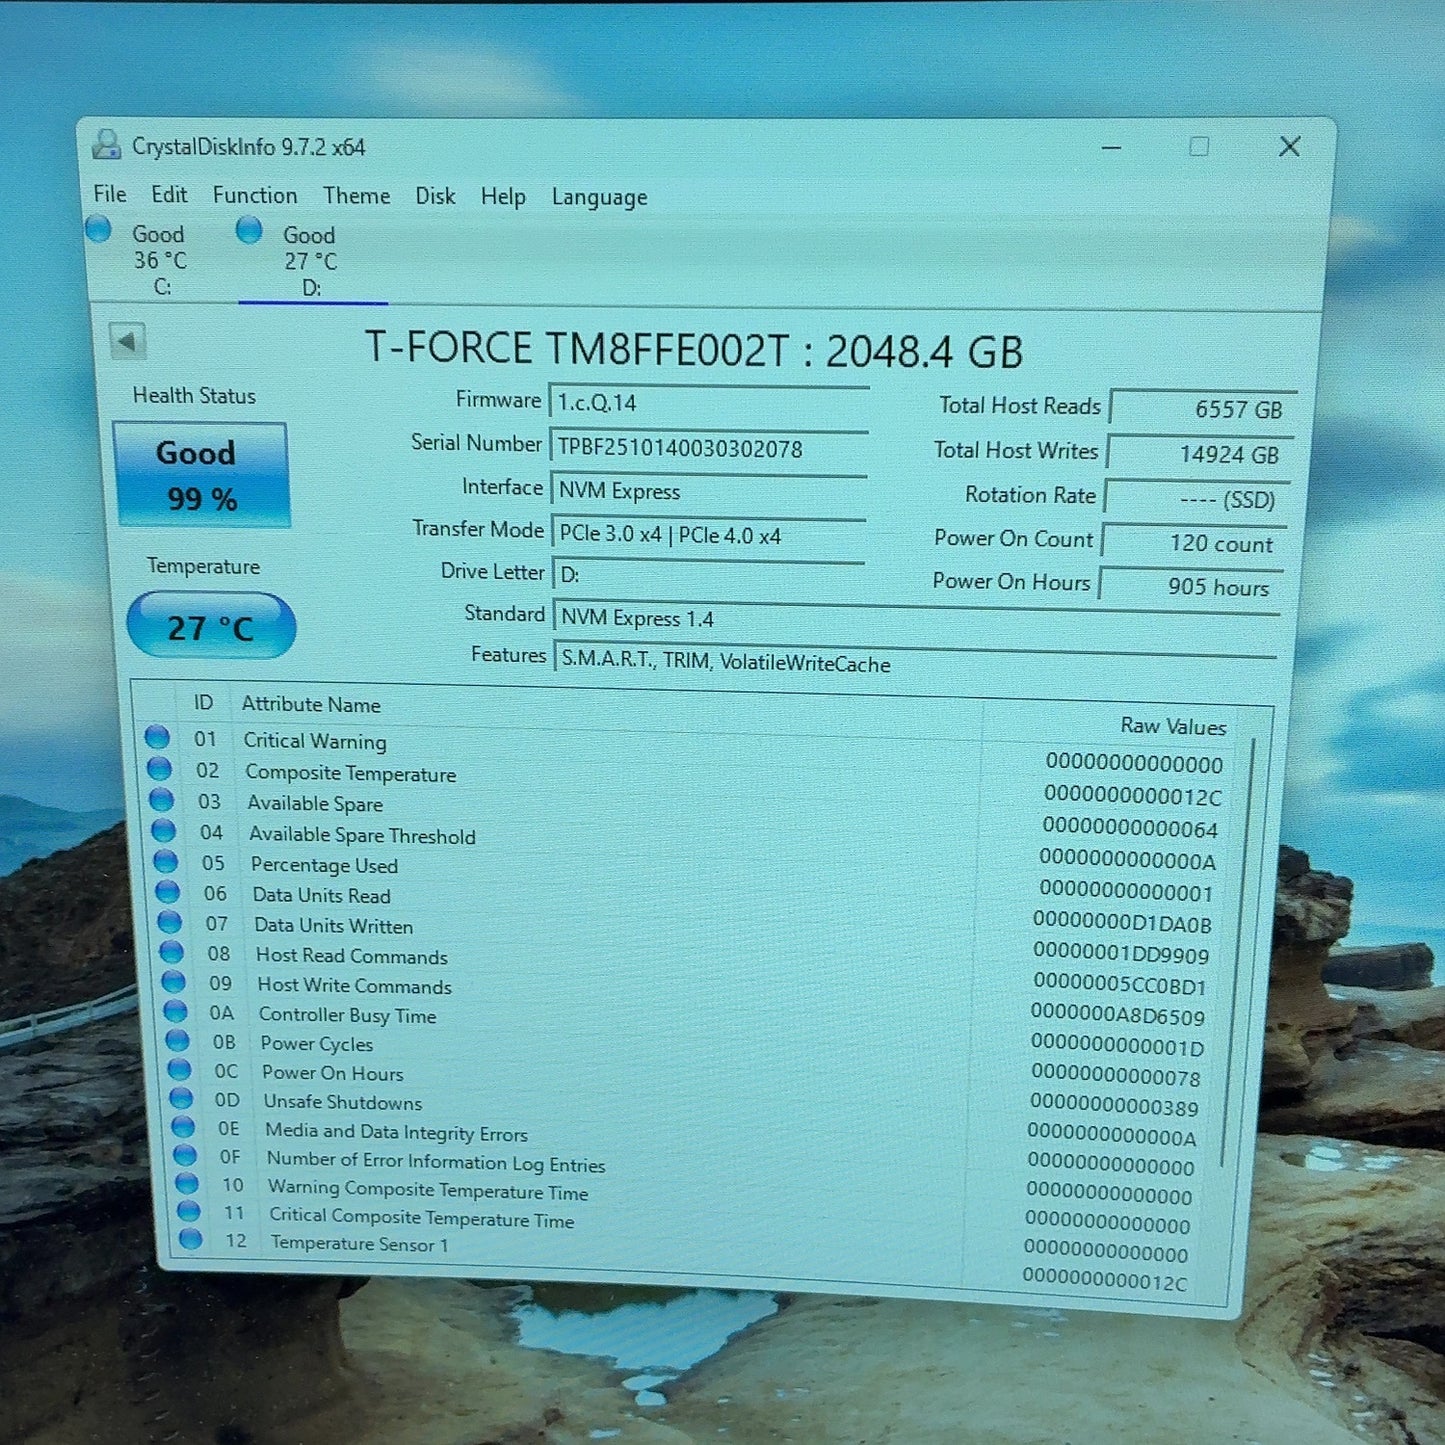Screen dimensions: 1445x1445
Task: Switch to the C: drive tab
Action: (160, 260)
